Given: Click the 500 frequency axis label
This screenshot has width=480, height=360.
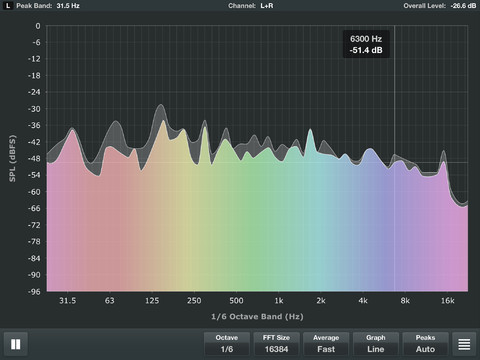Looking at the screenshot, I should point(236,301).
